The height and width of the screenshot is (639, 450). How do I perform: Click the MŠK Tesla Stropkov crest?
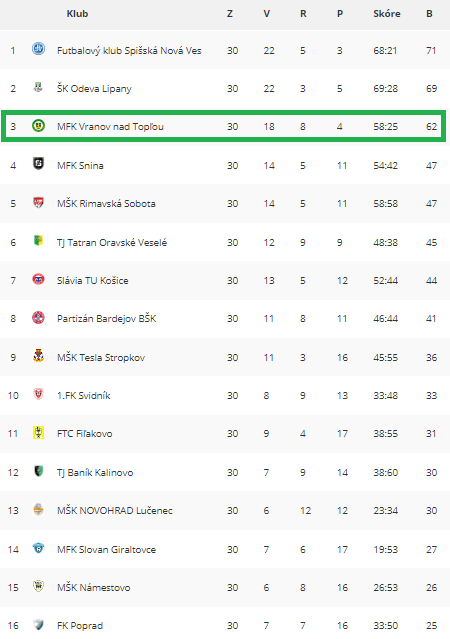pos(38,356)
